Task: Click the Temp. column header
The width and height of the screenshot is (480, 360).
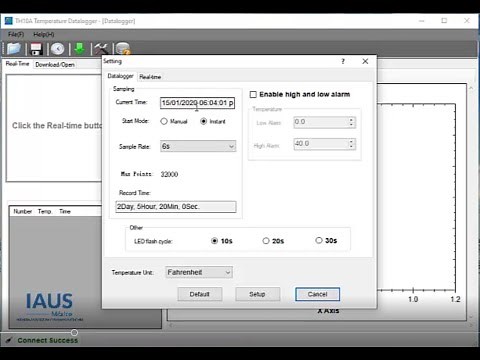Action: [45, 211]
